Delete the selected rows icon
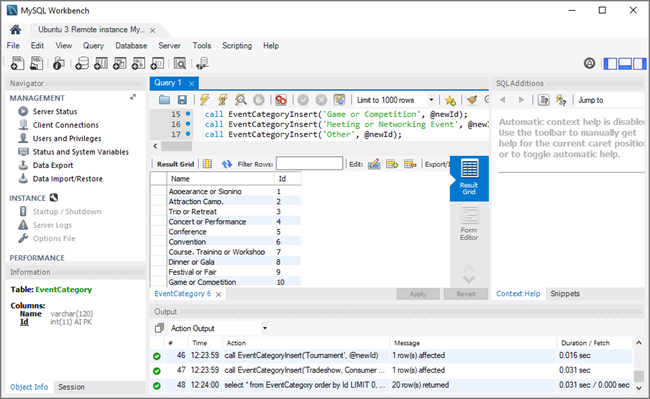The height and width of the screenshot is (399, 650). click(410, 164)
